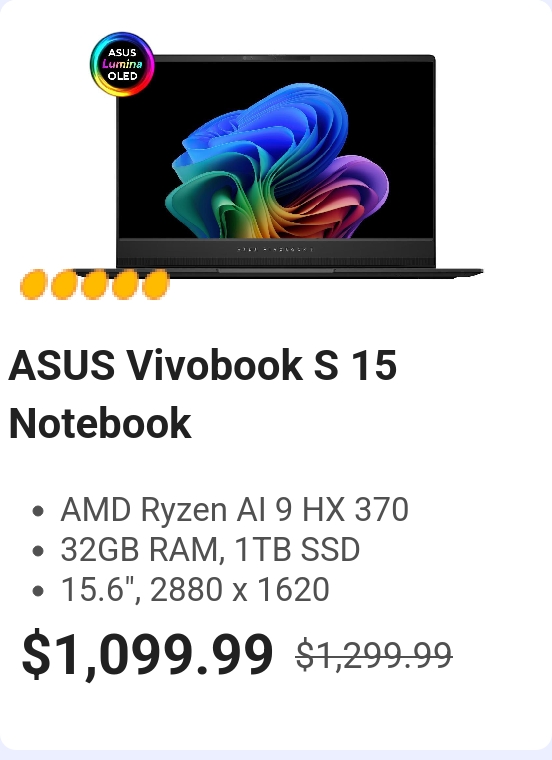The width and height of the screenshot is (552, 760).
Task: Click the 15.6", 2880 x 1620 spec
Action: [195, 589]
